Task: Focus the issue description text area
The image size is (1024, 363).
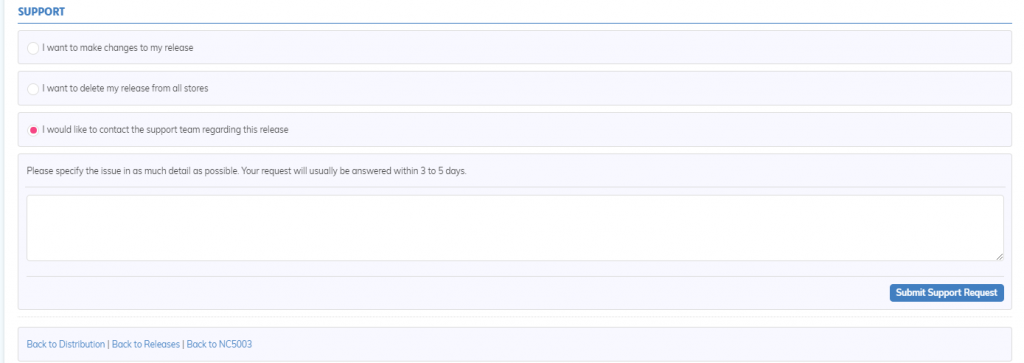Action: pyautogui.click(x=515, y=228)
